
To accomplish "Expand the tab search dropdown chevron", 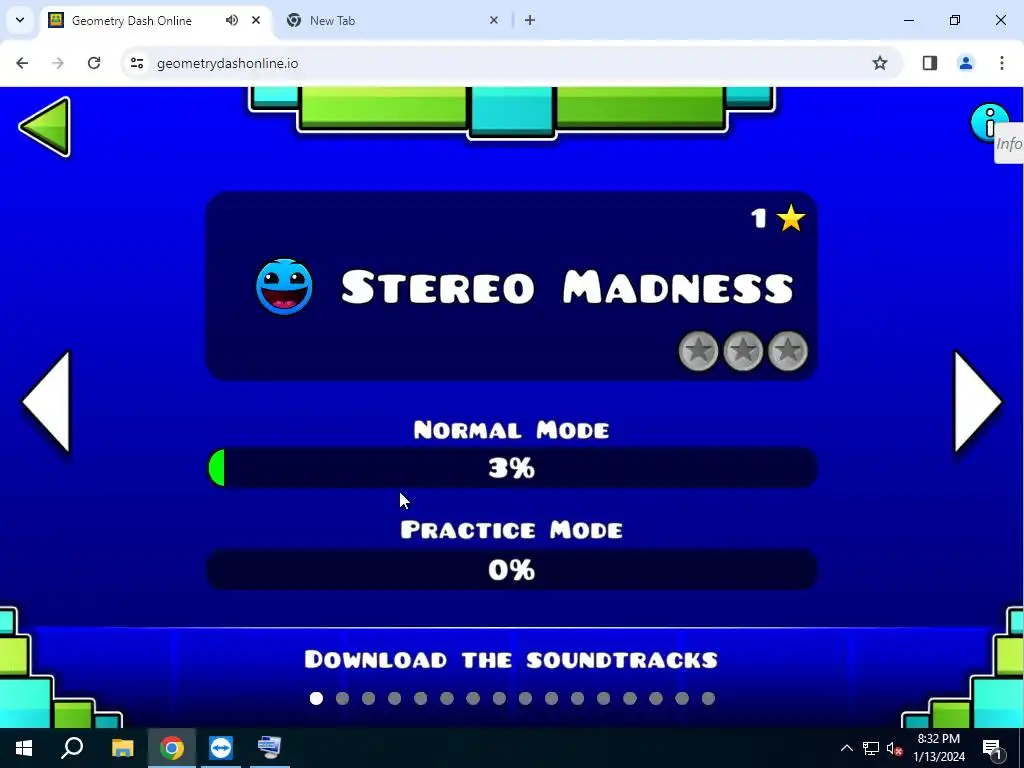I will pos(20,20).
